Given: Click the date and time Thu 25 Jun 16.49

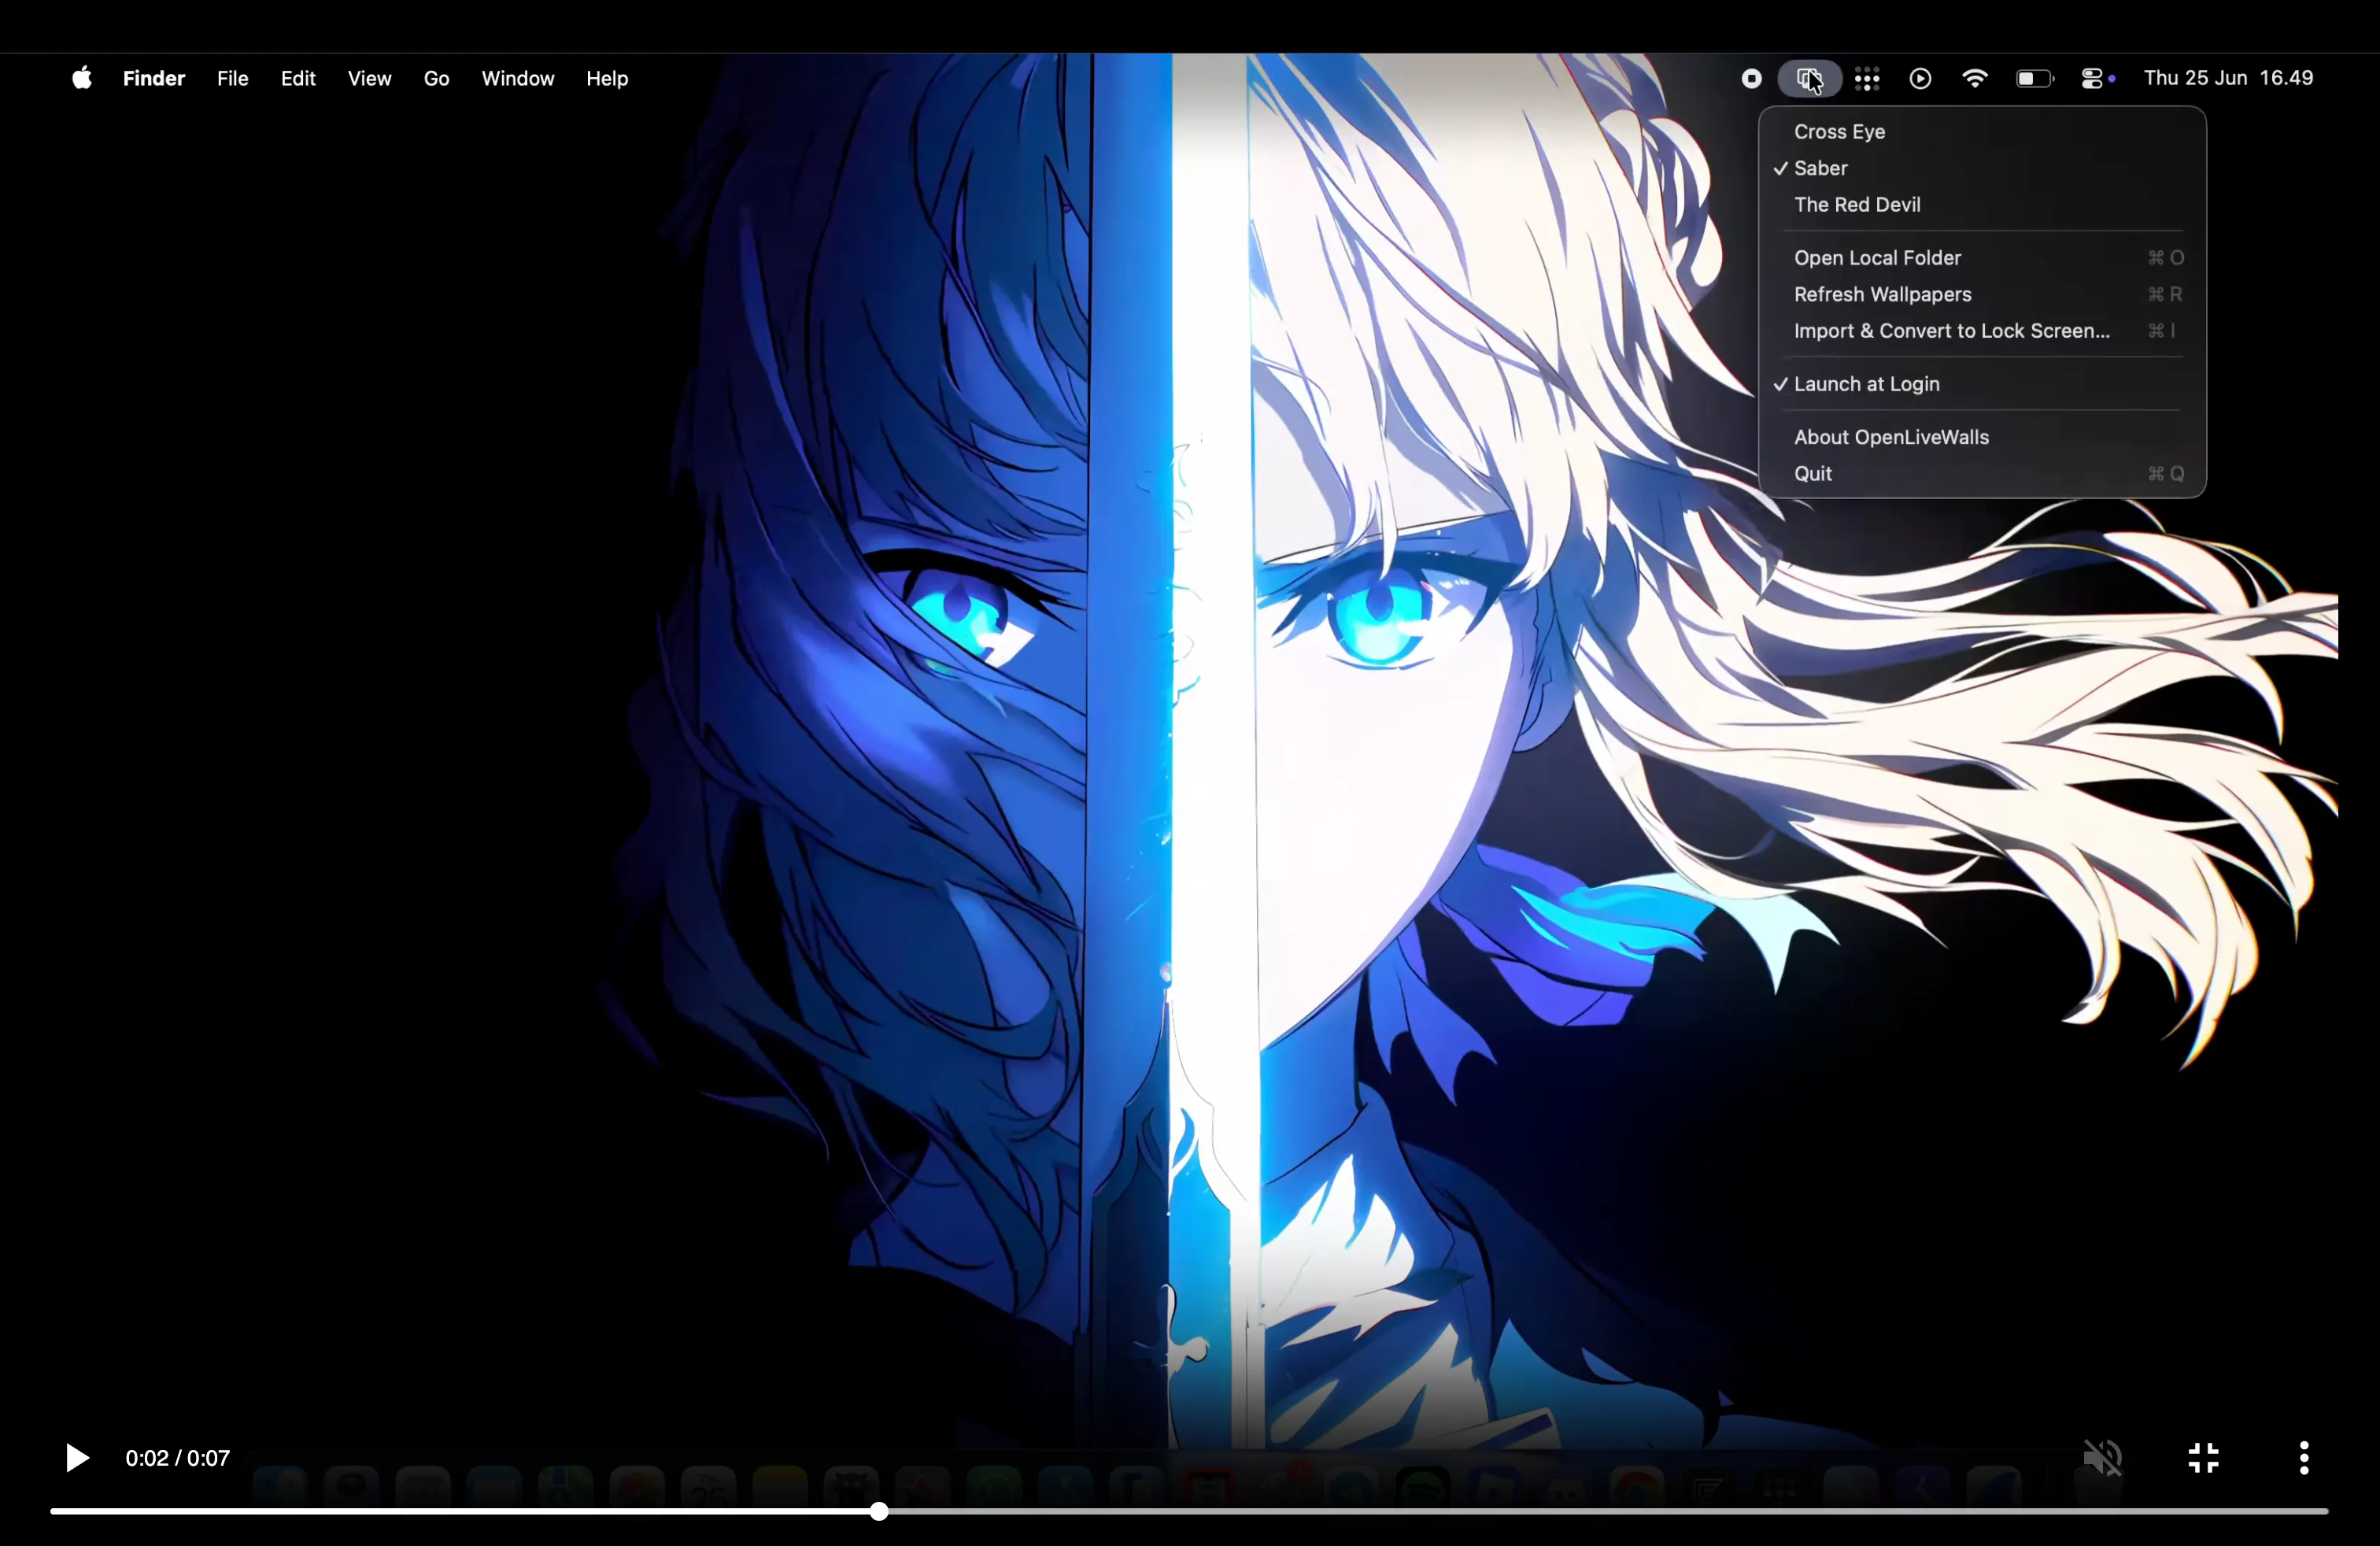Looking at the screenshot, I should [2228, 78].
